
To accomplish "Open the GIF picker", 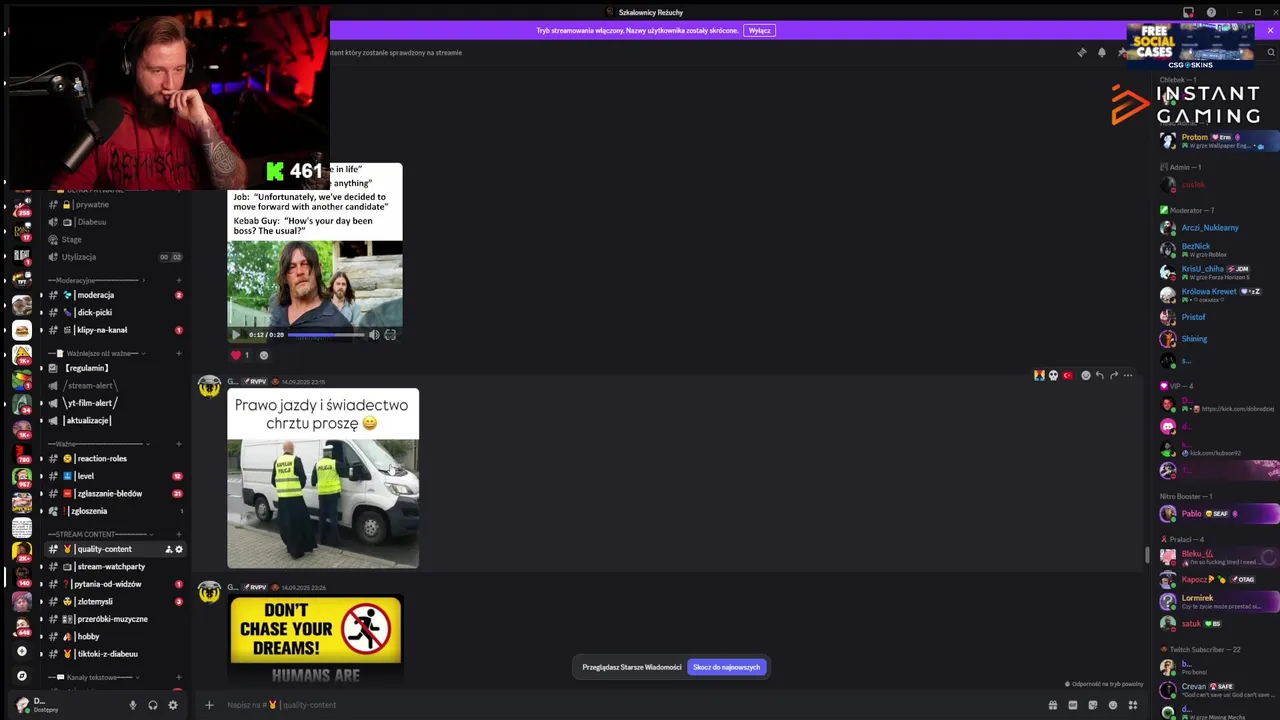I will 1073,705.
